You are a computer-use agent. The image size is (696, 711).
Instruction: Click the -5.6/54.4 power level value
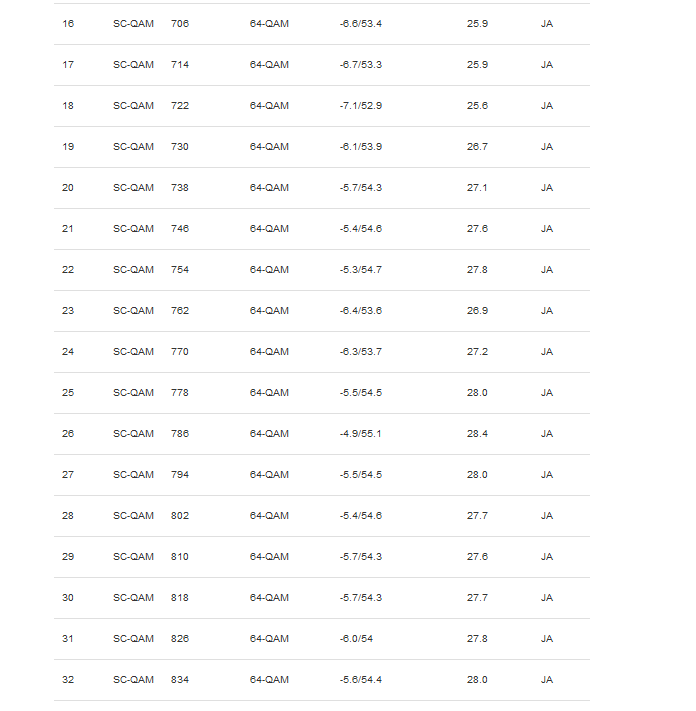tap(361, 679)
